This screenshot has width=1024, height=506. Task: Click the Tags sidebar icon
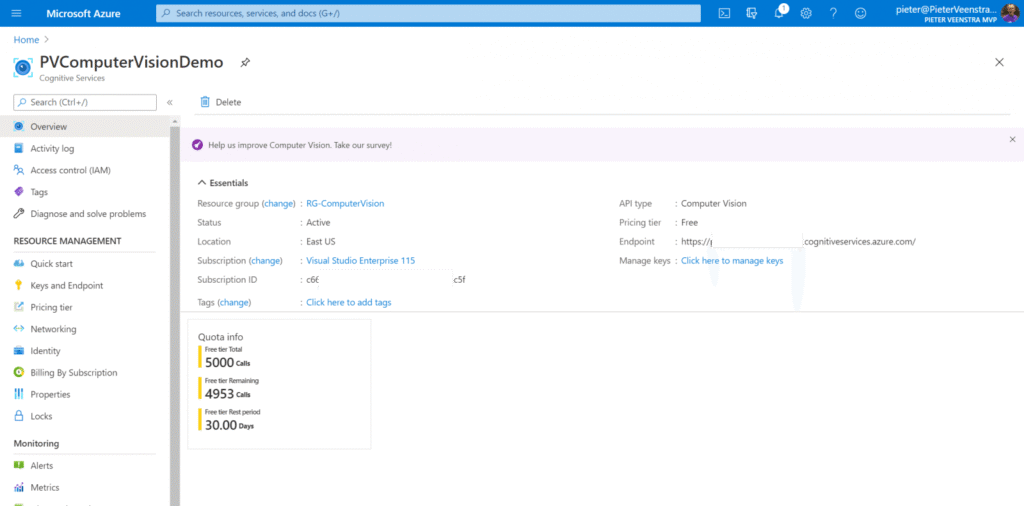[x=19, y=192]
